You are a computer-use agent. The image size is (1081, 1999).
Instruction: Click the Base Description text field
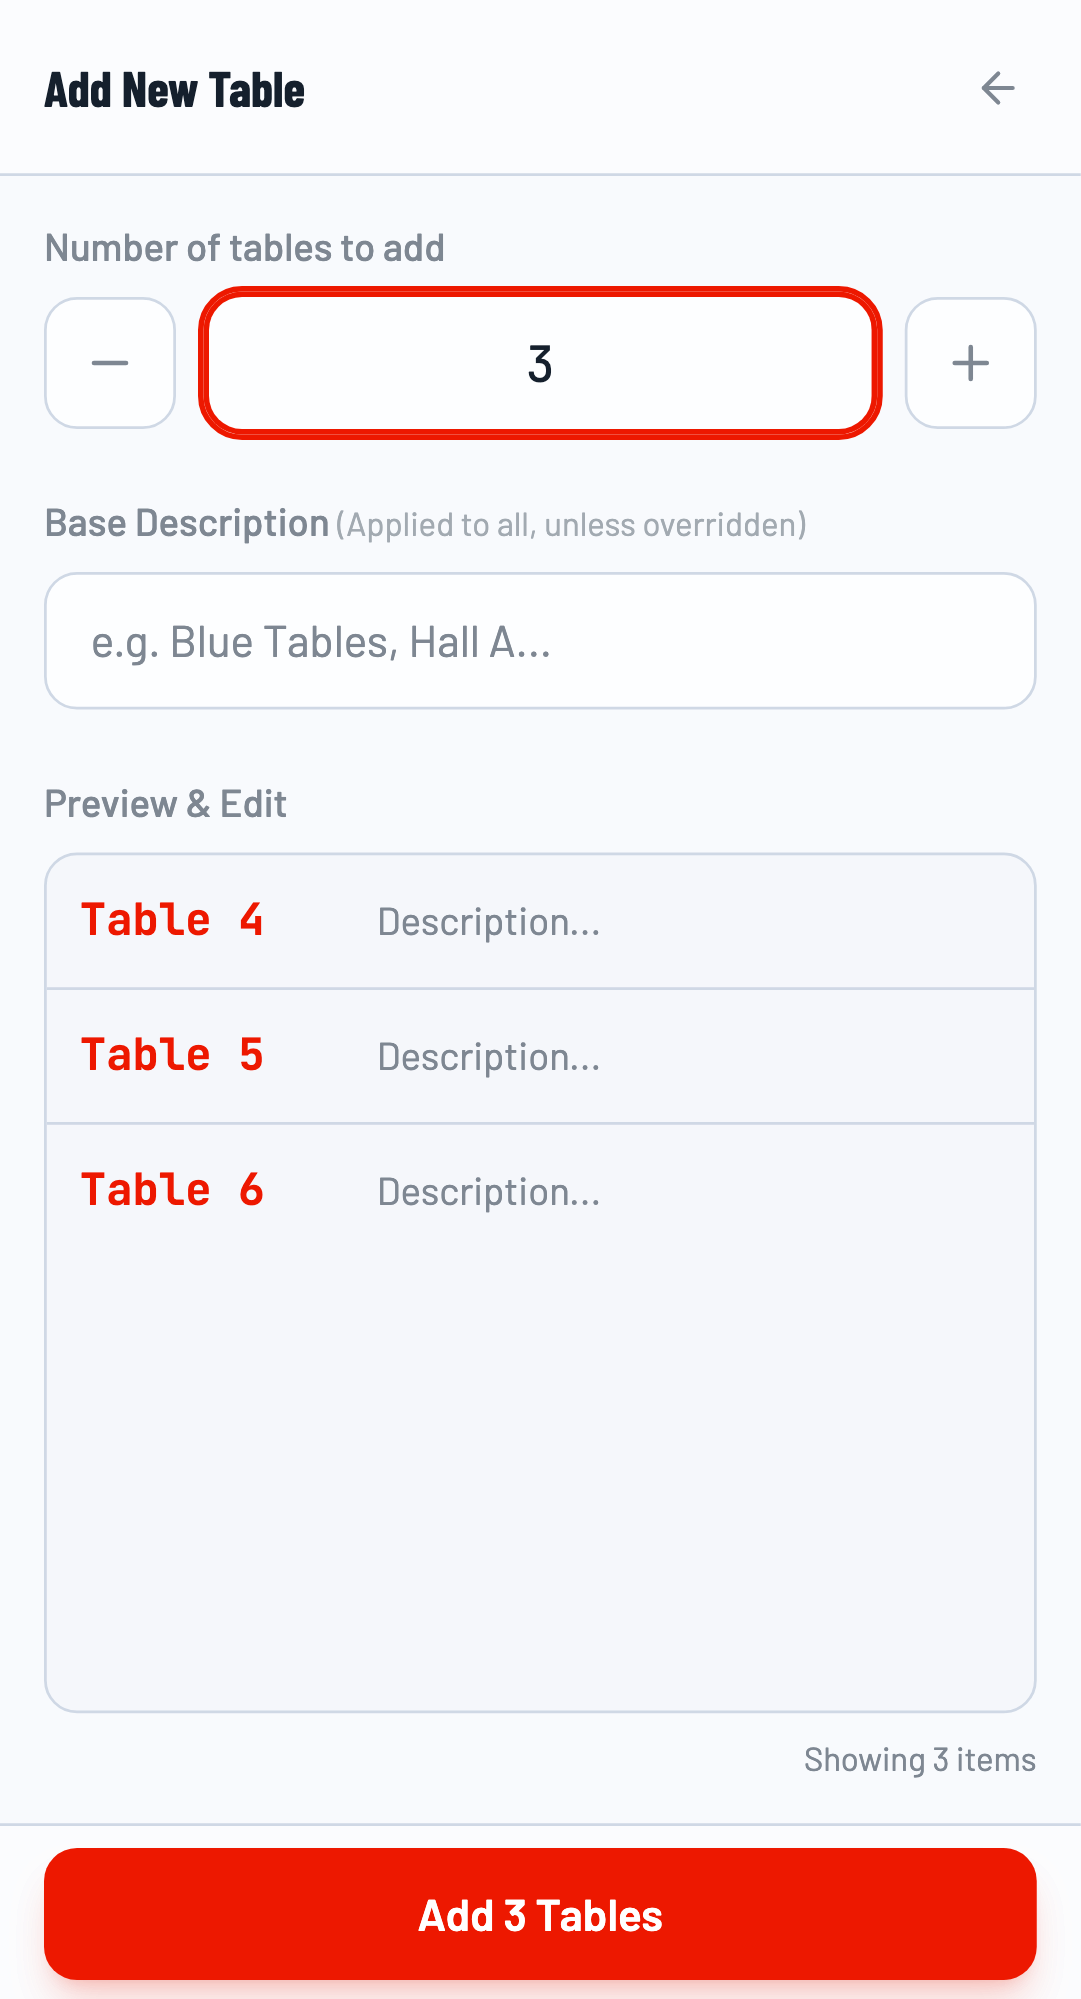540,640
